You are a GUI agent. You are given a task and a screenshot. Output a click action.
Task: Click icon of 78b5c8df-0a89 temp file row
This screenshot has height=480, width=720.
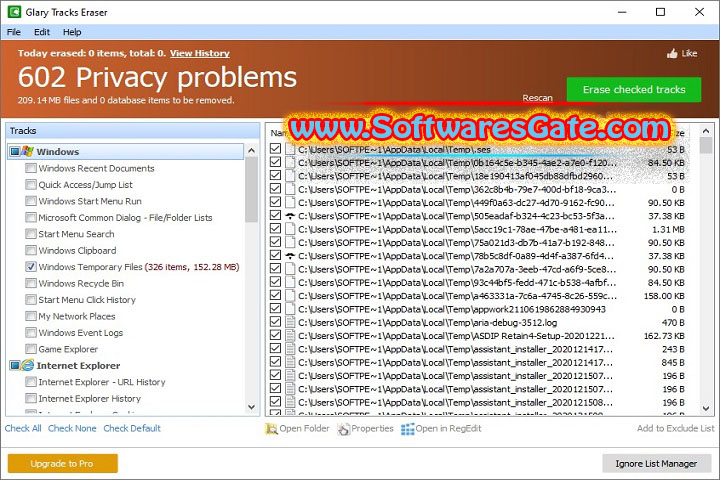point(290,256)
